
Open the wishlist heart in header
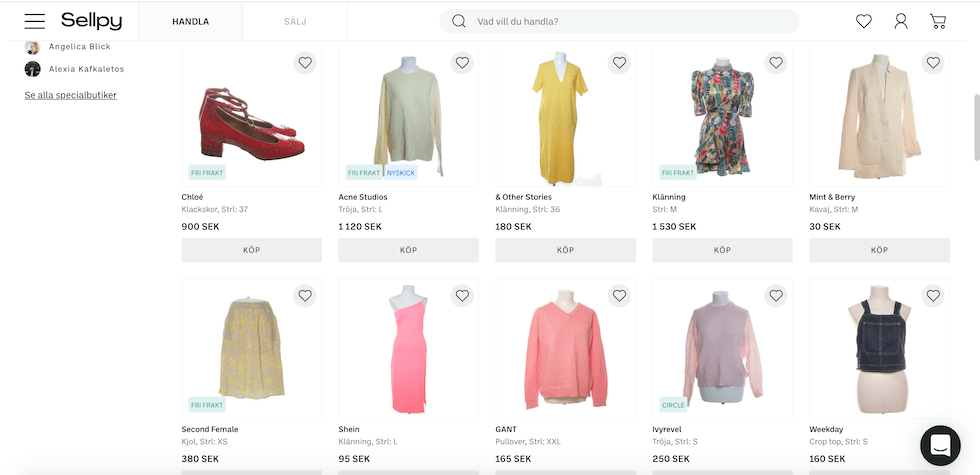tap(864, 21)
